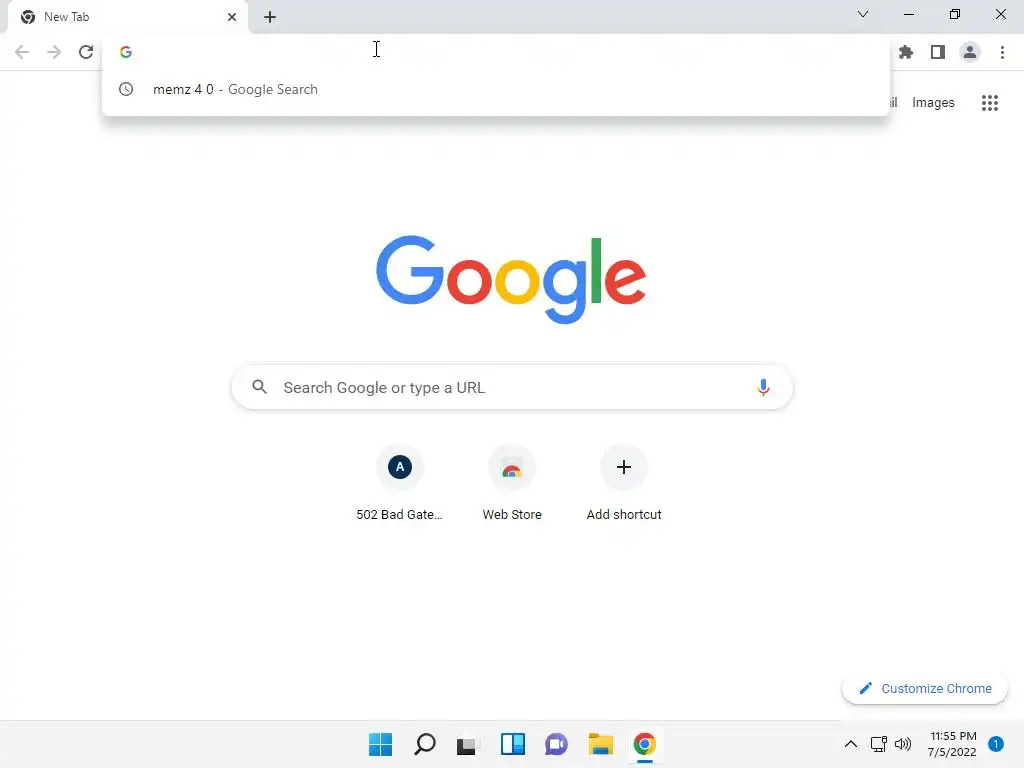Open the 502 Bad Gate... shortcut tile
This screenshot has width=1024, height=768.
click(x=400, y=483)
